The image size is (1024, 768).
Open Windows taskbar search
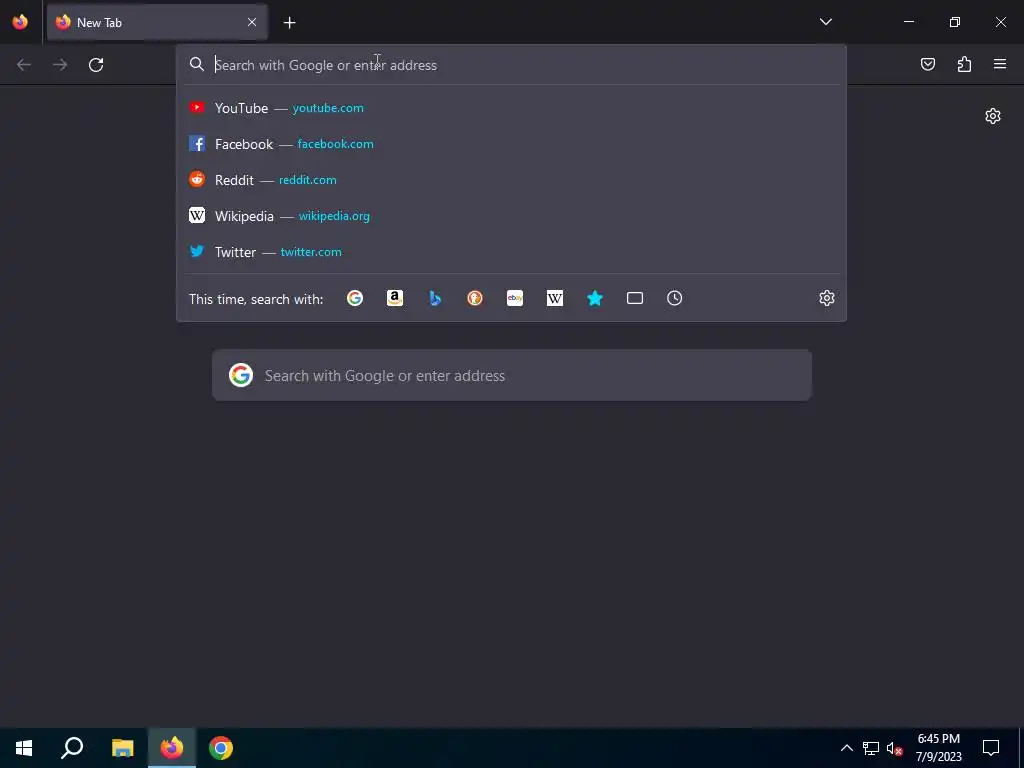(72, 748)
